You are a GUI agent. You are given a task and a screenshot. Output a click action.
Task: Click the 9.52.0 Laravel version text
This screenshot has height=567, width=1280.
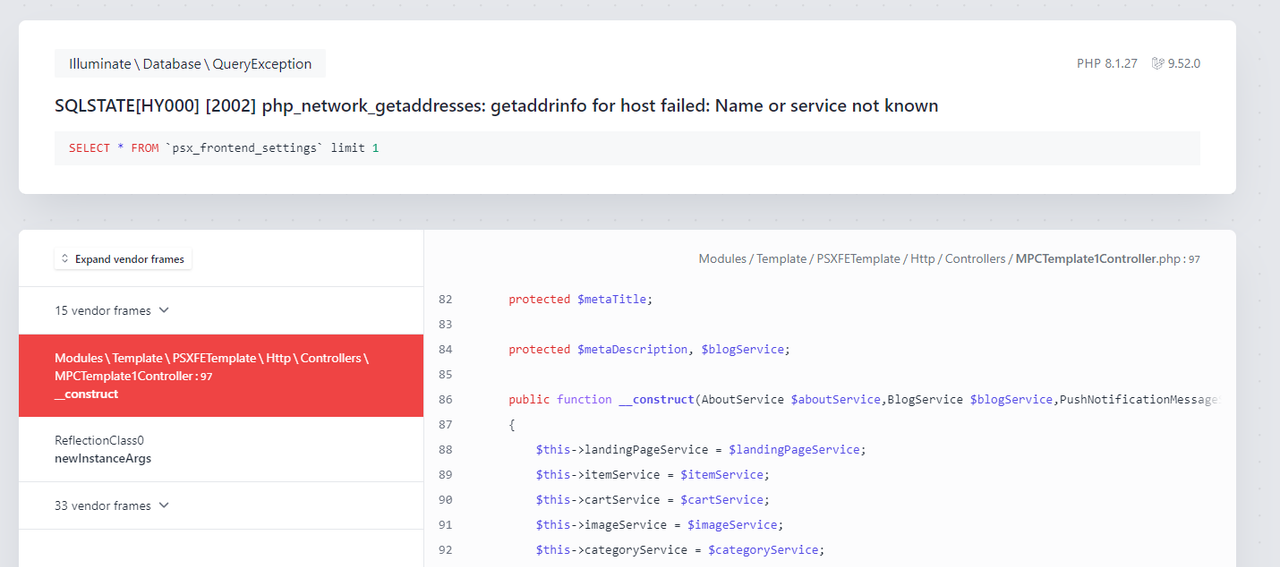1184,64
